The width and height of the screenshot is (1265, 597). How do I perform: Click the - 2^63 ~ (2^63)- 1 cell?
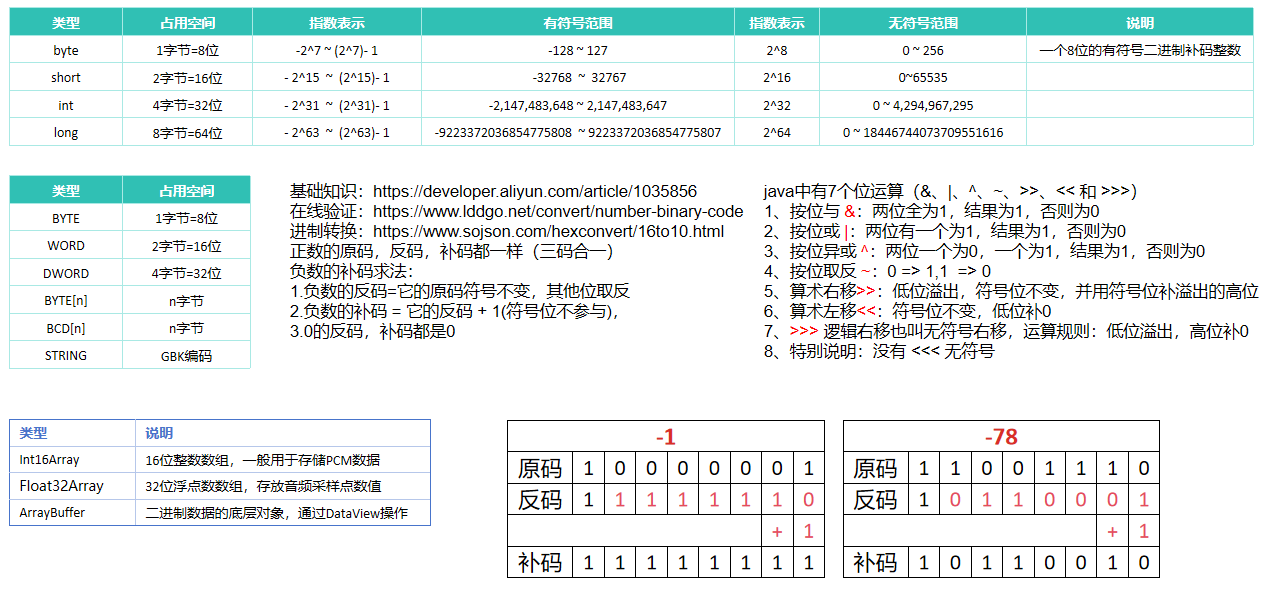pyautogui.click(x=337, y=132)
